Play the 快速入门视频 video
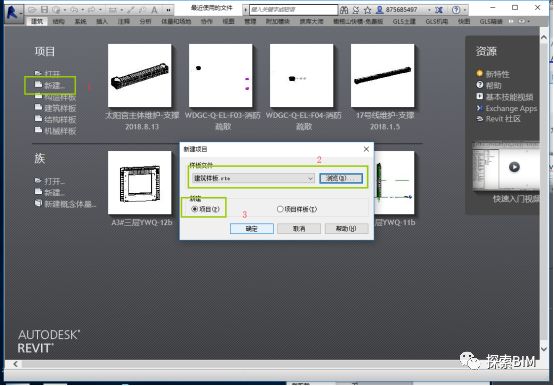 514,167
